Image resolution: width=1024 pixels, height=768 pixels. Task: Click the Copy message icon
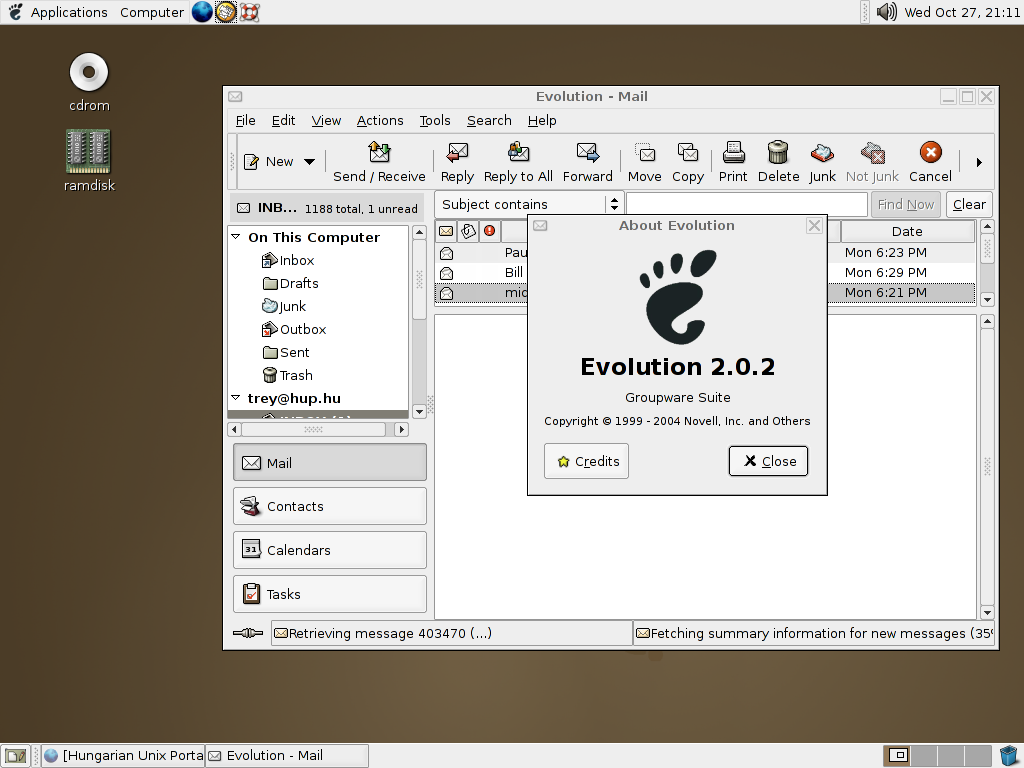click(688, 152)
